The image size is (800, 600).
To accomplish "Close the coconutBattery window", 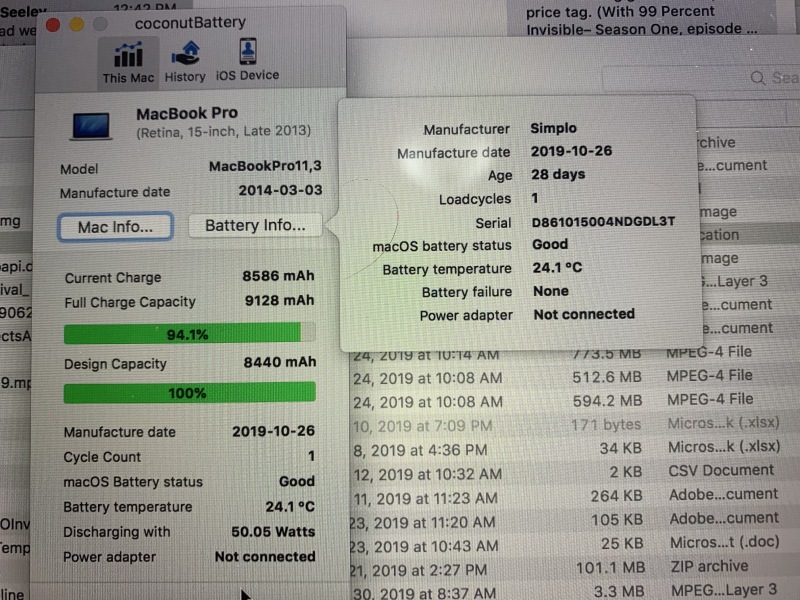I will tap(53, 24).
